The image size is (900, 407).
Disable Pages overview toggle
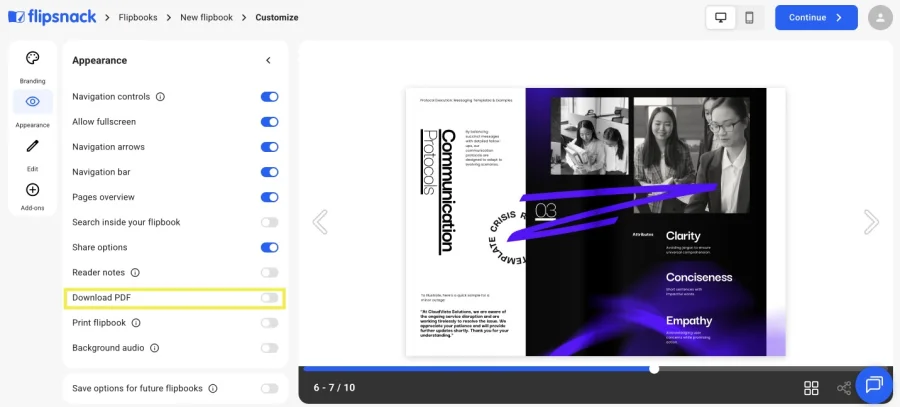(x=269, y=197)
